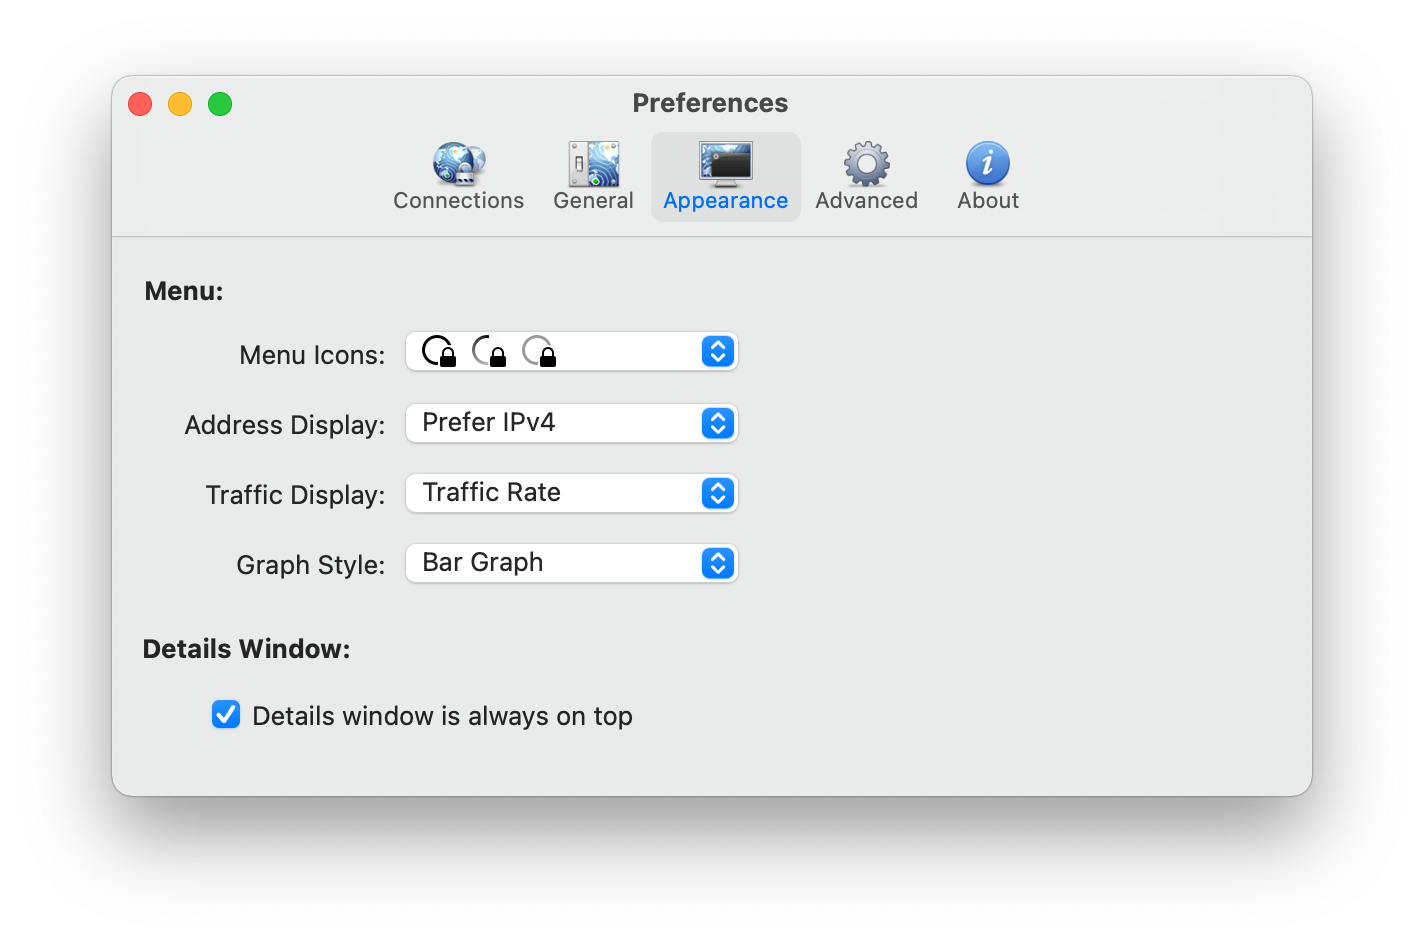Open the Traffic Display Traffic Rate dropdown
The height and width of the screenshot is (944, 1424).
click(572, 493)
